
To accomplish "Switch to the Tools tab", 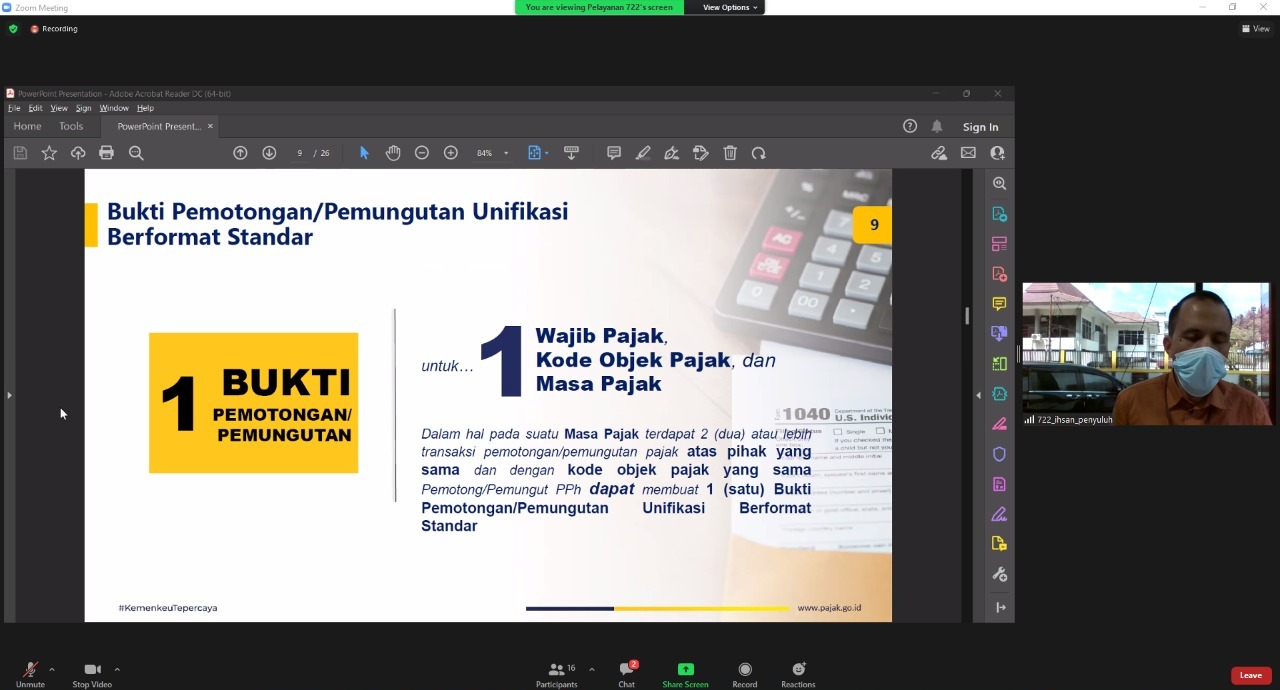I will click(x=71, y=127).
